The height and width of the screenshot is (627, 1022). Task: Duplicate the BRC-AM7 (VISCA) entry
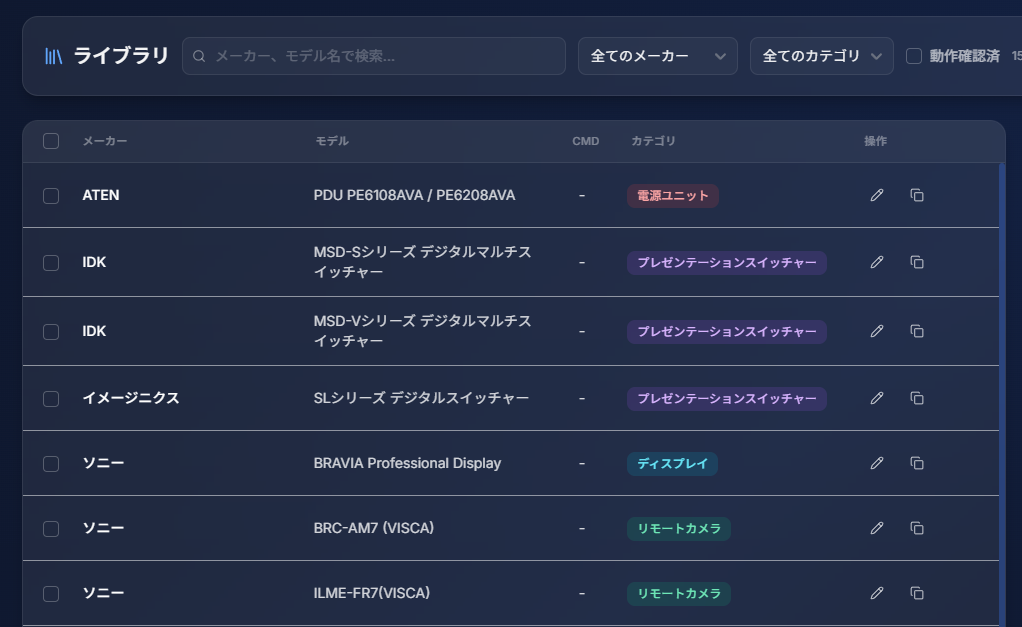pos(916,528)
